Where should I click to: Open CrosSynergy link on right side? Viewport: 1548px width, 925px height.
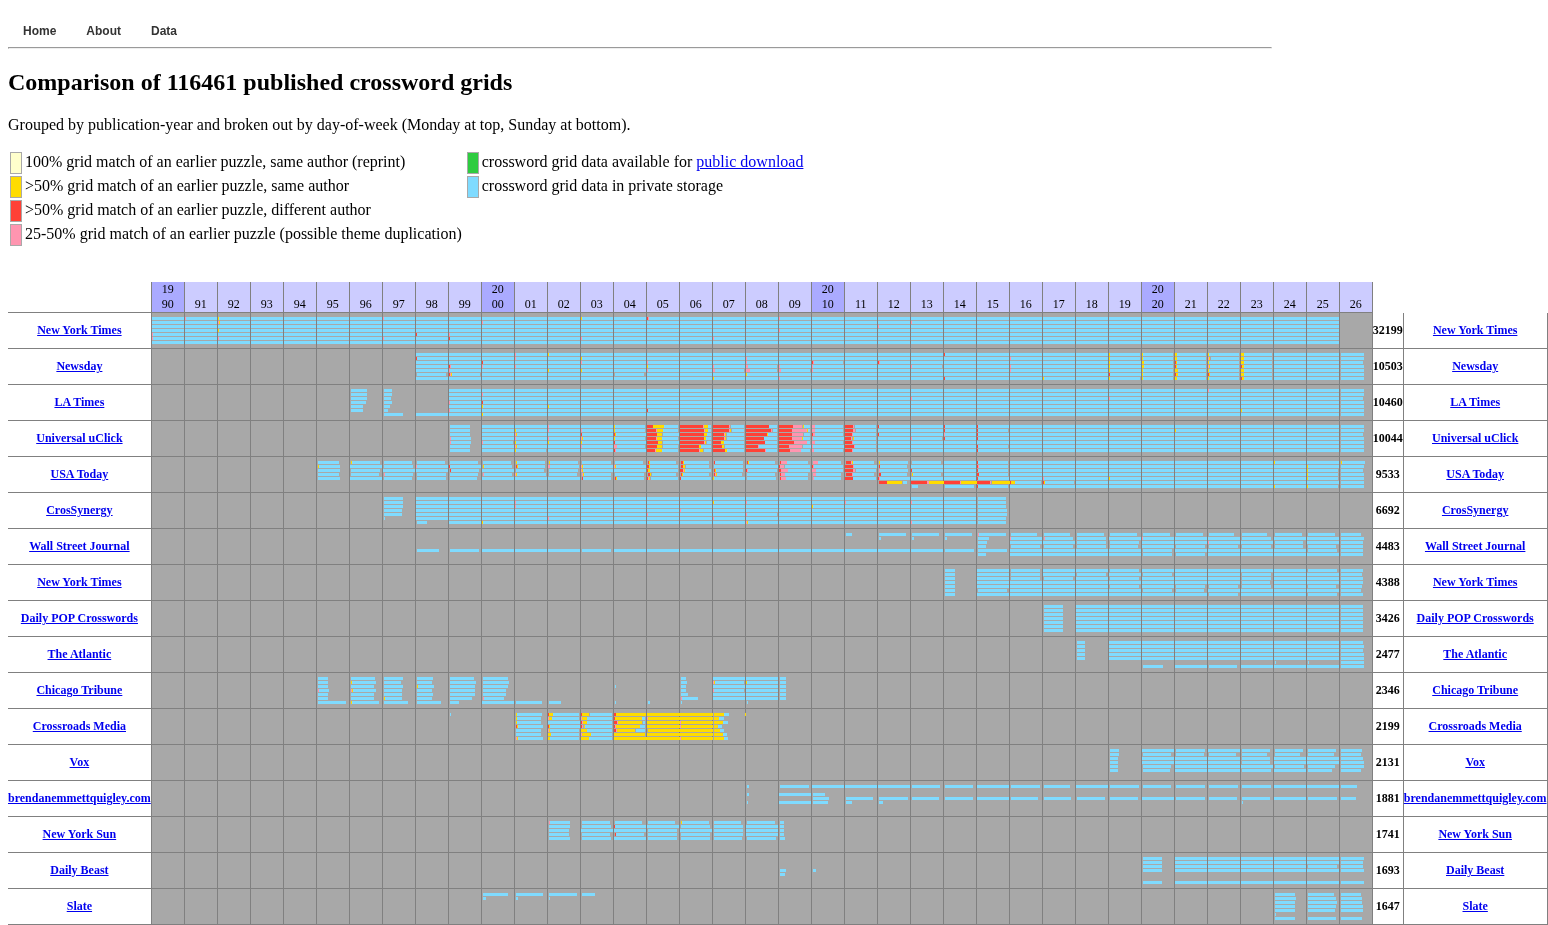coord(1475,510)
